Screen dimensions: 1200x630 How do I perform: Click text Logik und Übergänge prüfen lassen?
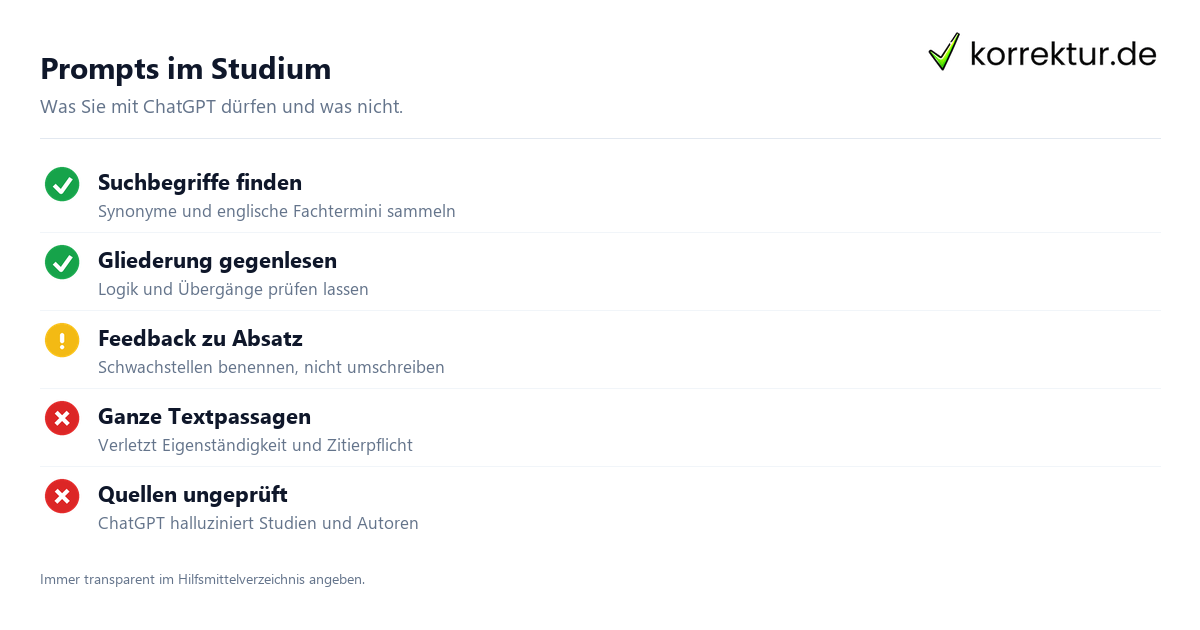click(233, 290)
